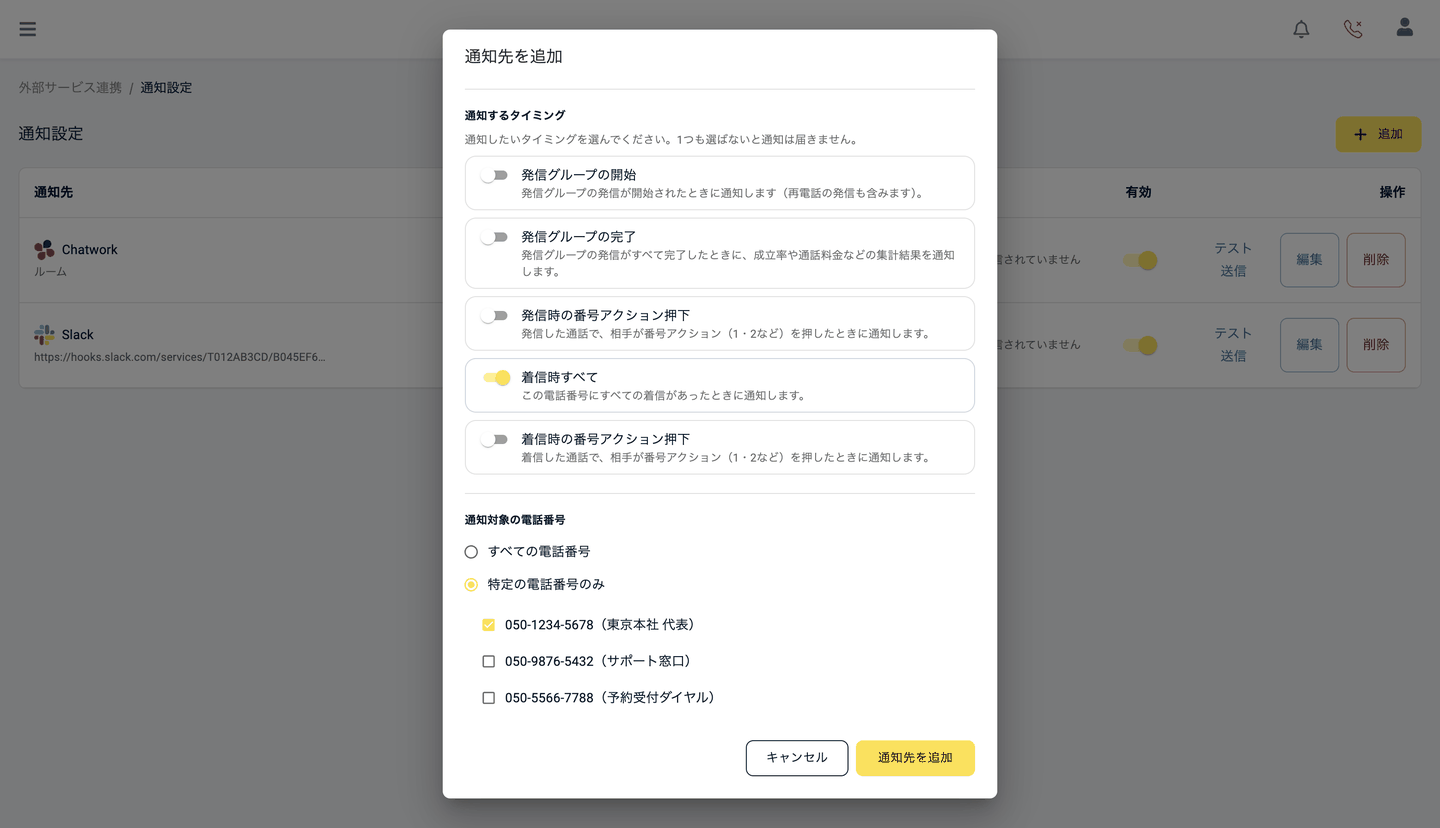The height and width of the screenshot is (828, 1440).
Task: Click the 通知設定 page heading
Action: coord(51,134)
